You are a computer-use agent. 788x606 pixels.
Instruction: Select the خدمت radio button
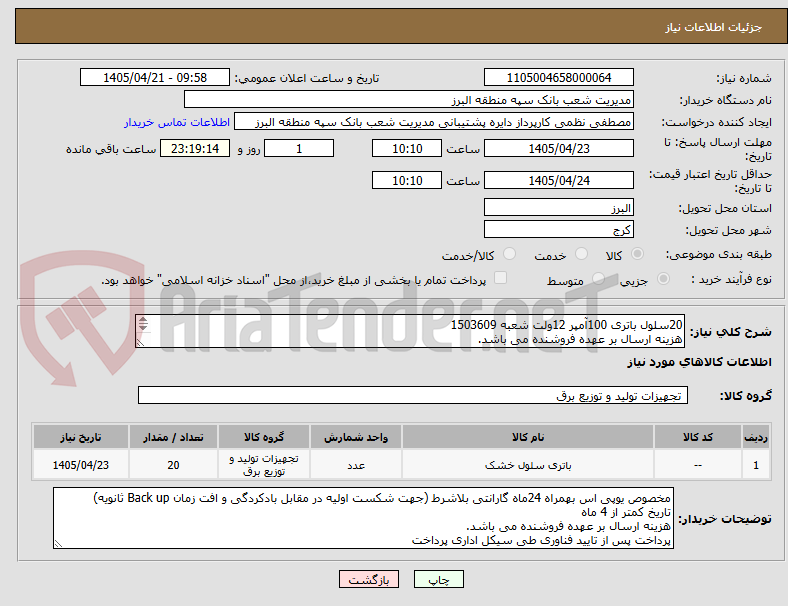point(581,254)
